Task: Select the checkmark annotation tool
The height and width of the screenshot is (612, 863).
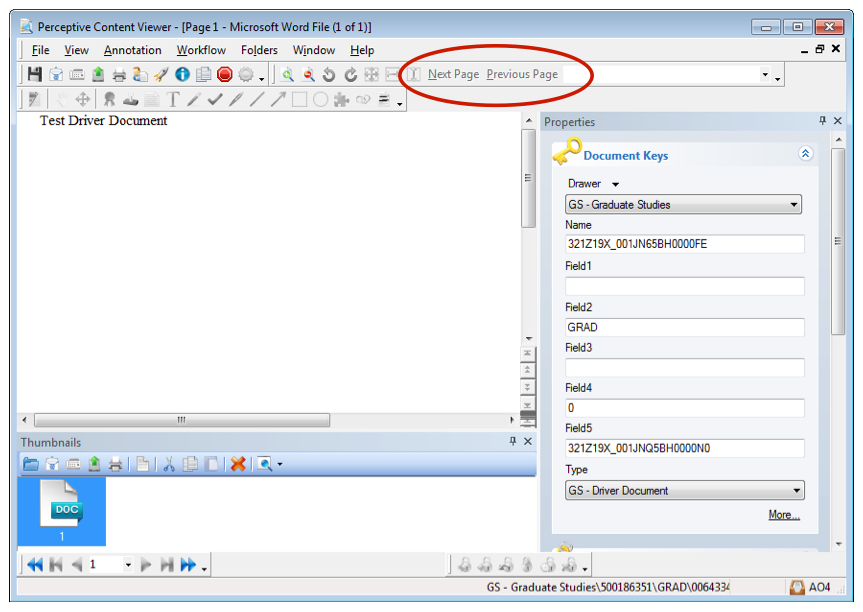Action: [x=215, y=100]
